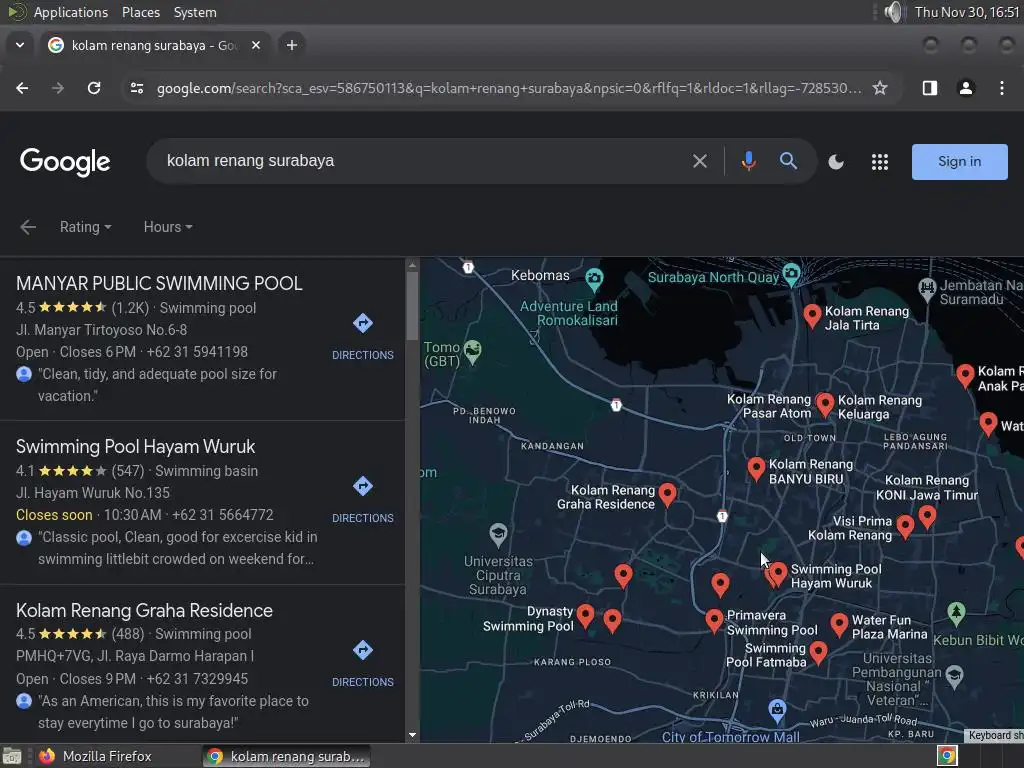Open site information icon in address bar

(136, 88)
